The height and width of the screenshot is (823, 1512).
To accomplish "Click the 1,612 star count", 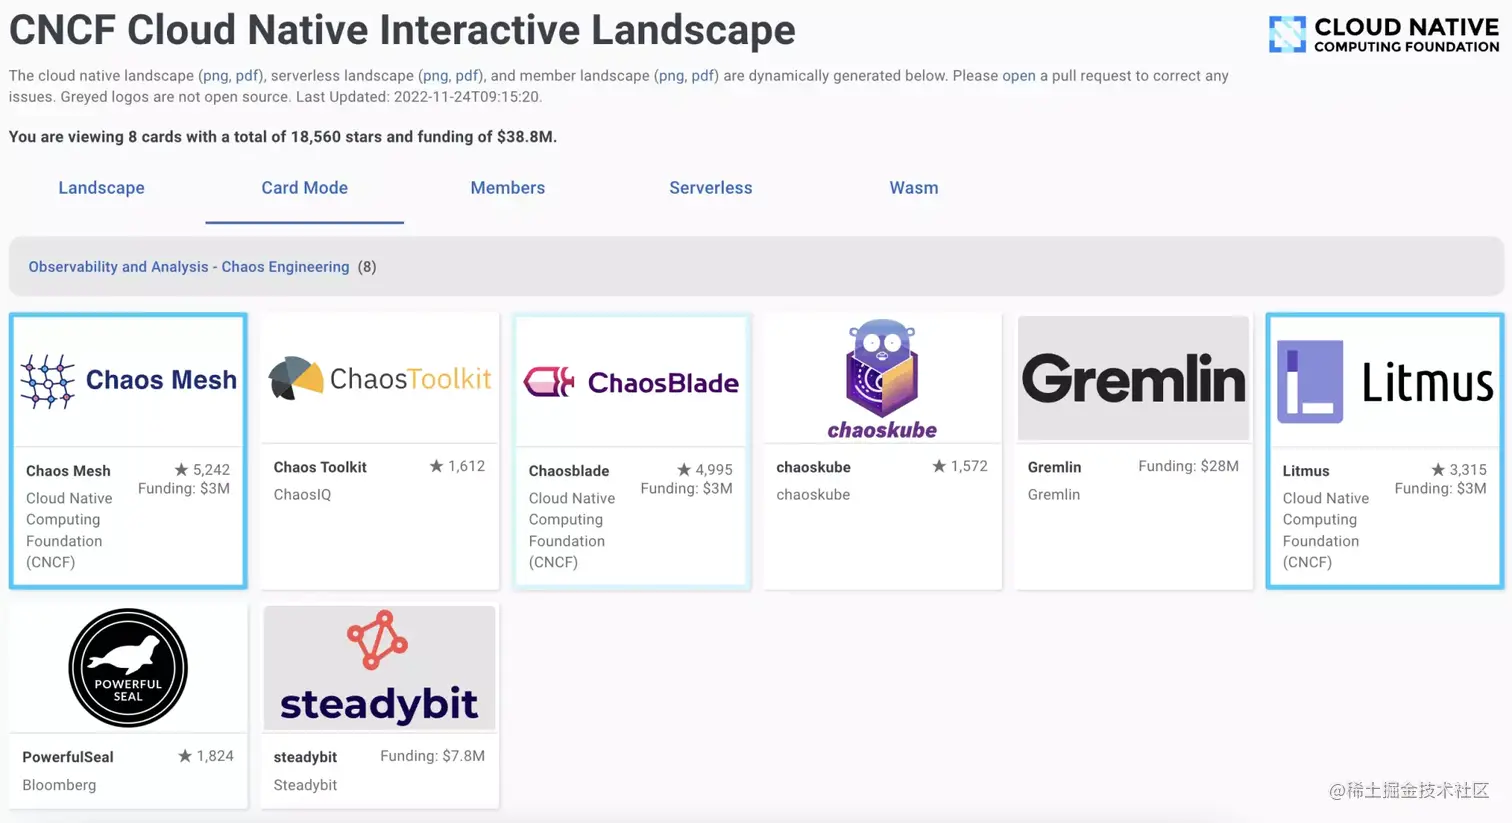I will point(466,466).
